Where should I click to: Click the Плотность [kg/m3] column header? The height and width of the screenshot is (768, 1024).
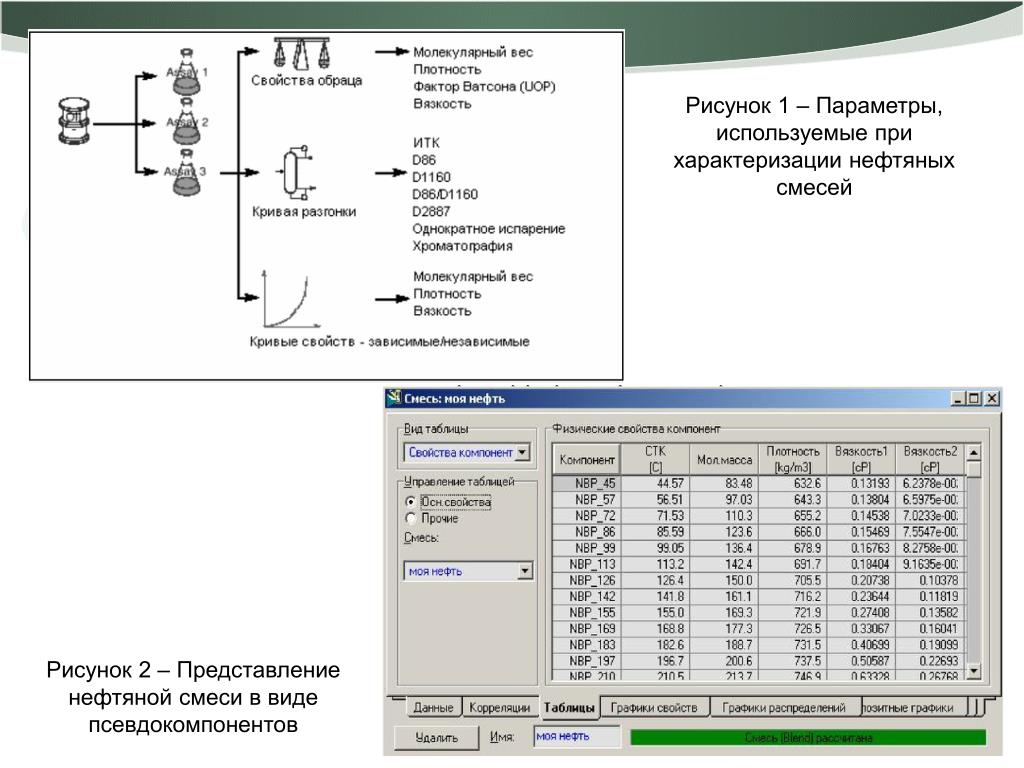point(792,459)
